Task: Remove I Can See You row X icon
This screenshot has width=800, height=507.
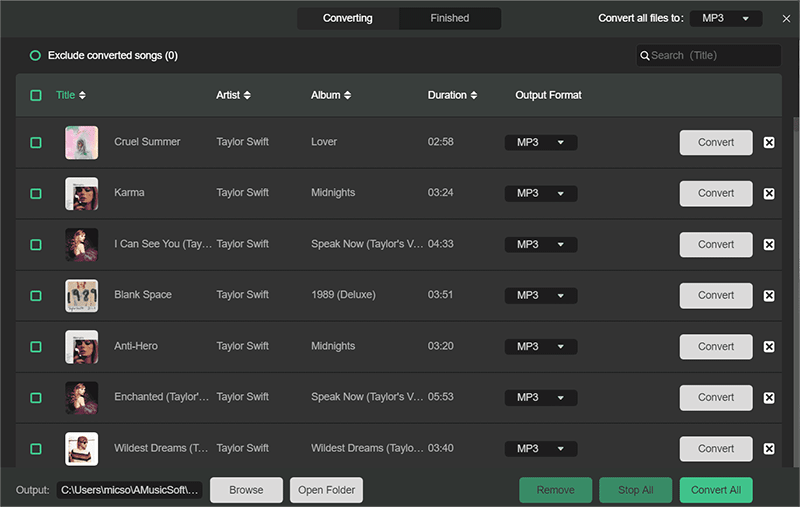Action: (768, 244)
